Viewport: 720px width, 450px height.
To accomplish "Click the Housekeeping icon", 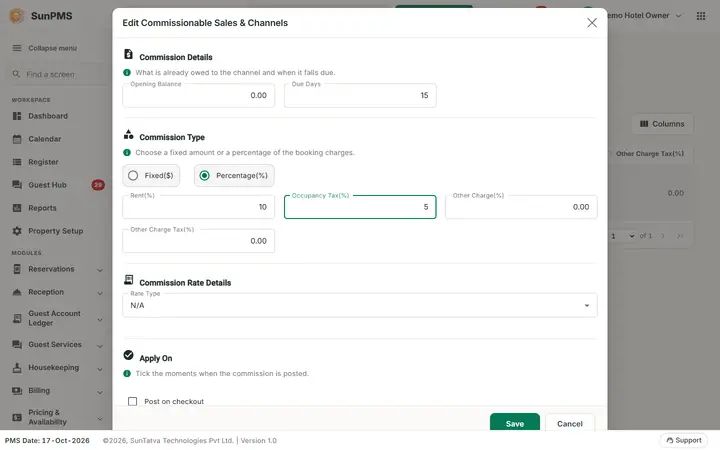I will 17,368.
